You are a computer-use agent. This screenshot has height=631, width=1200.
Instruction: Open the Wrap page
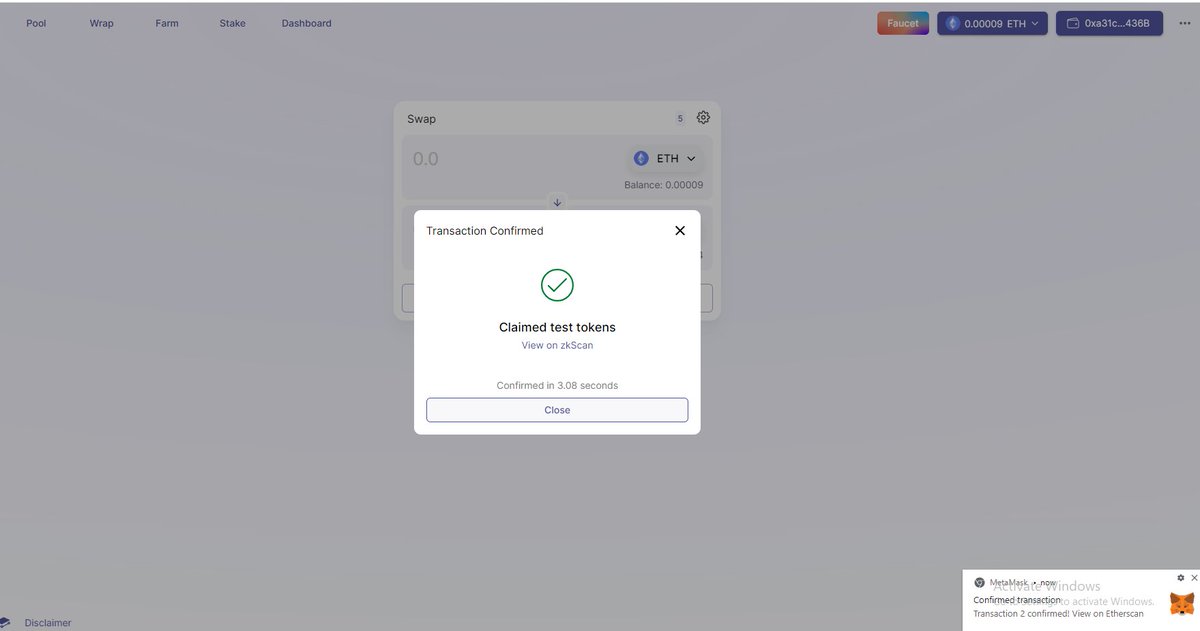101,23
